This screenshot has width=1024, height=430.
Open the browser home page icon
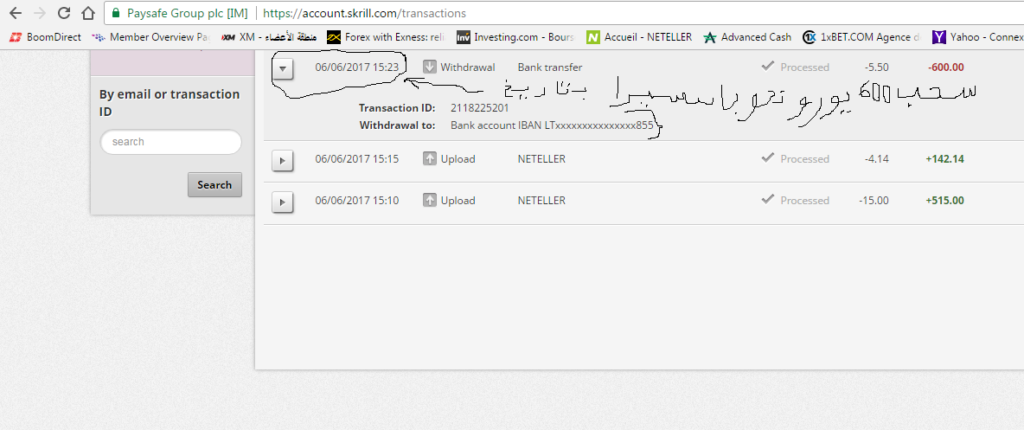pyautogui.click(x=88, y=14)
